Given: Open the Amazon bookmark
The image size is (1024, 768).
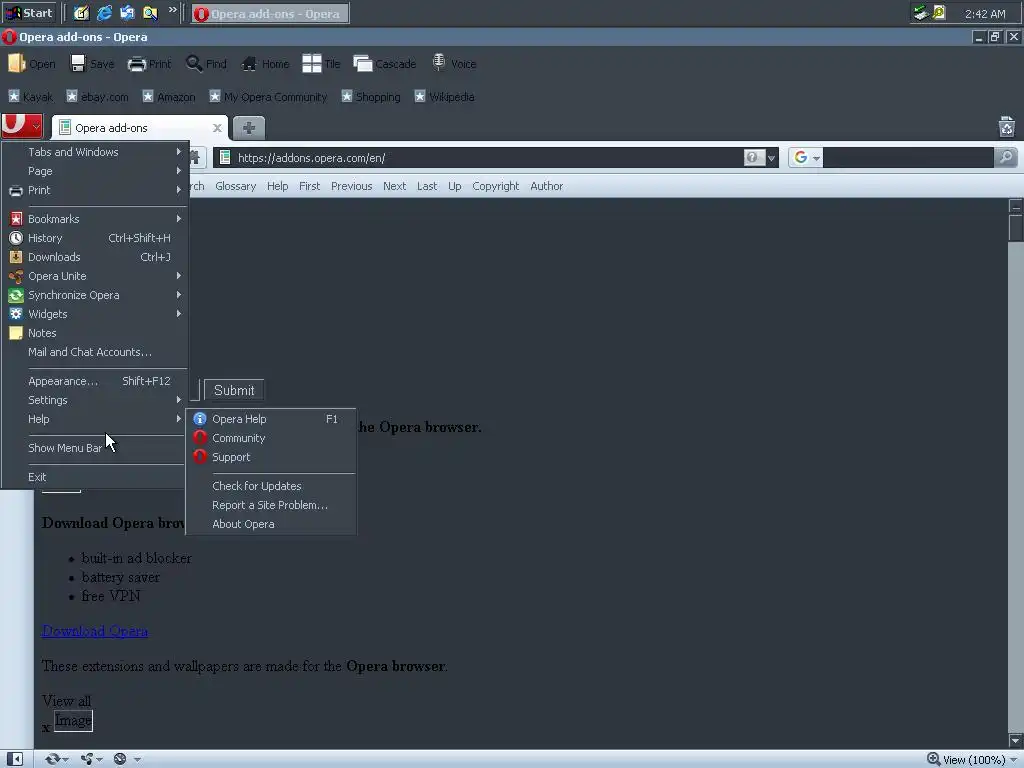Looking at the screenshot, I should point(168,97).
